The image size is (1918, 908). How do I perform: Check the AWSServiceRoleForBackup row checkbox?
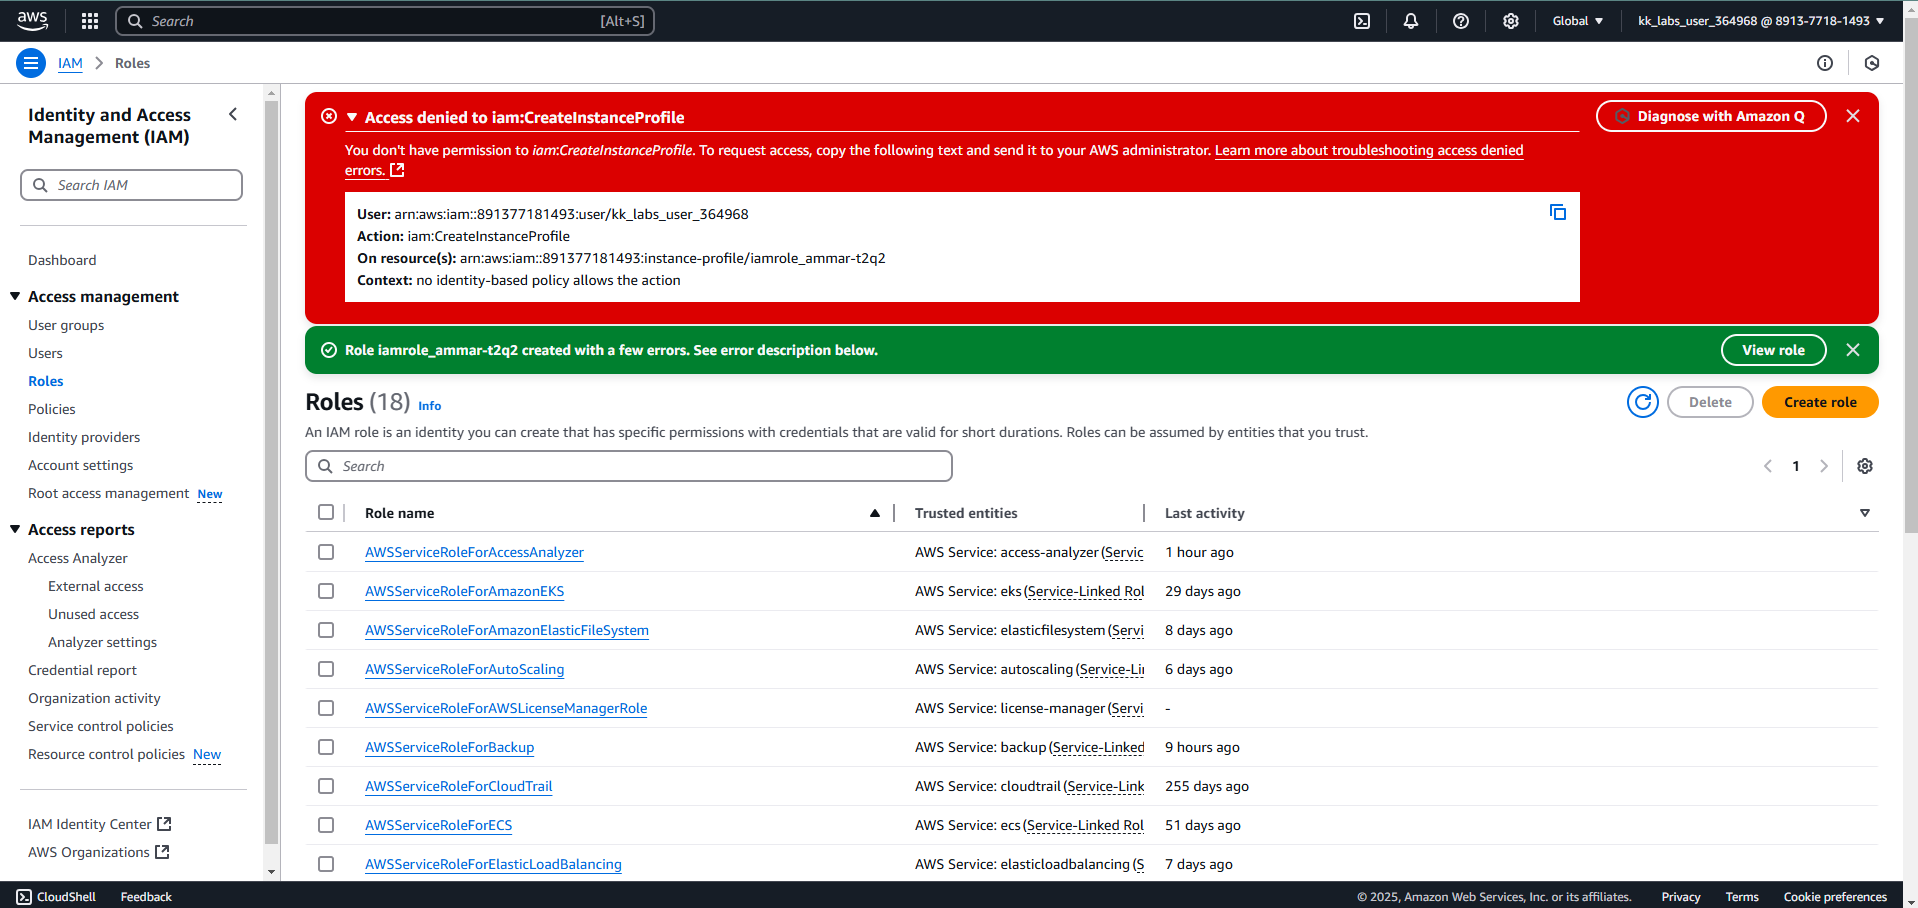tap(326, 747)
